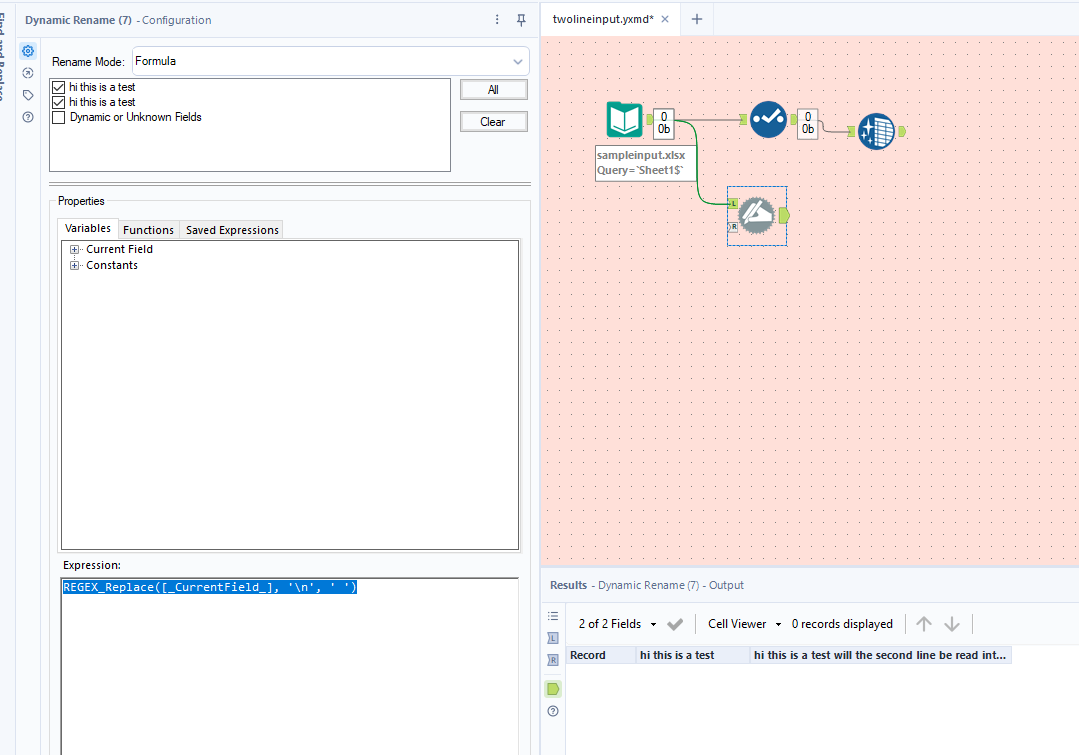1079x755 pixels.
Task: Expand the Current Field tree item
Action: [74, 248]
